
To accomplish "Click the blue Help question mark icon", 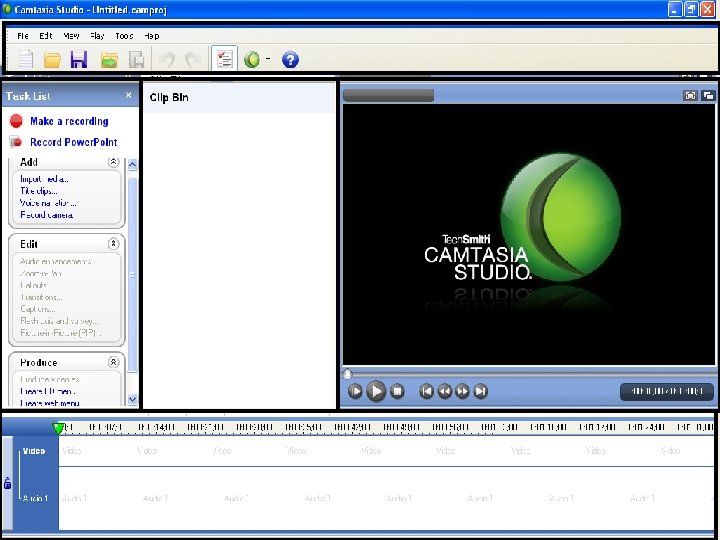I will click(290, 60).
